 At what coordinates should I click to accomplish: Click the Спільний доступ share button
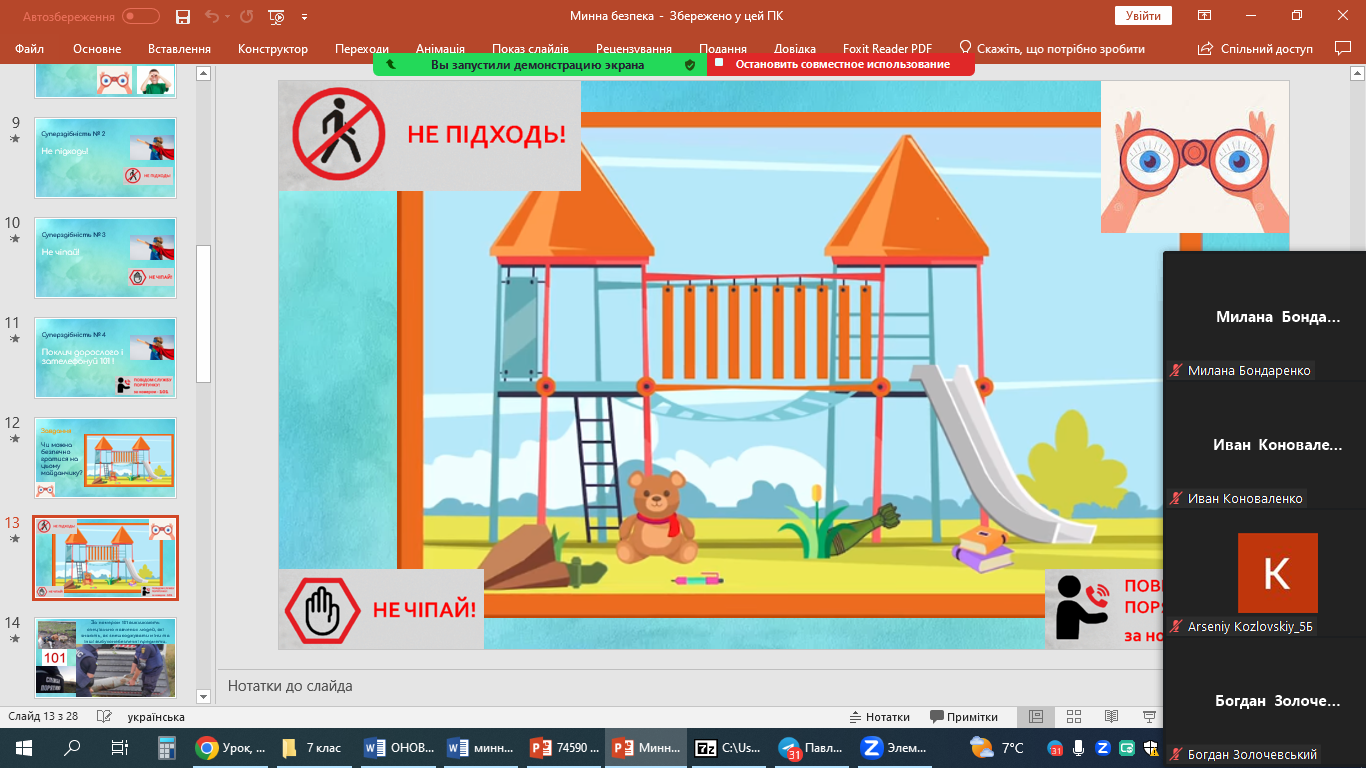1256,48
